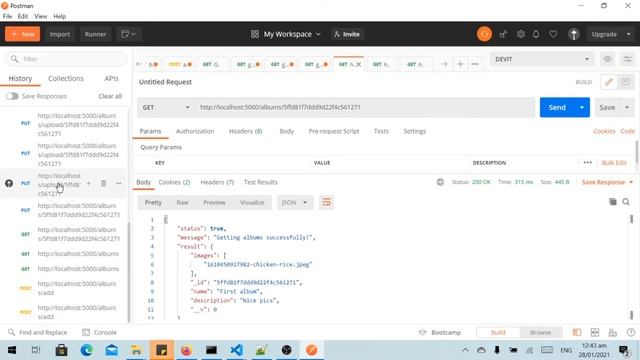The height and width of the screenshot is (360, 640).
Task: Open the Console in status bar
Action: [x=99, y=332]
